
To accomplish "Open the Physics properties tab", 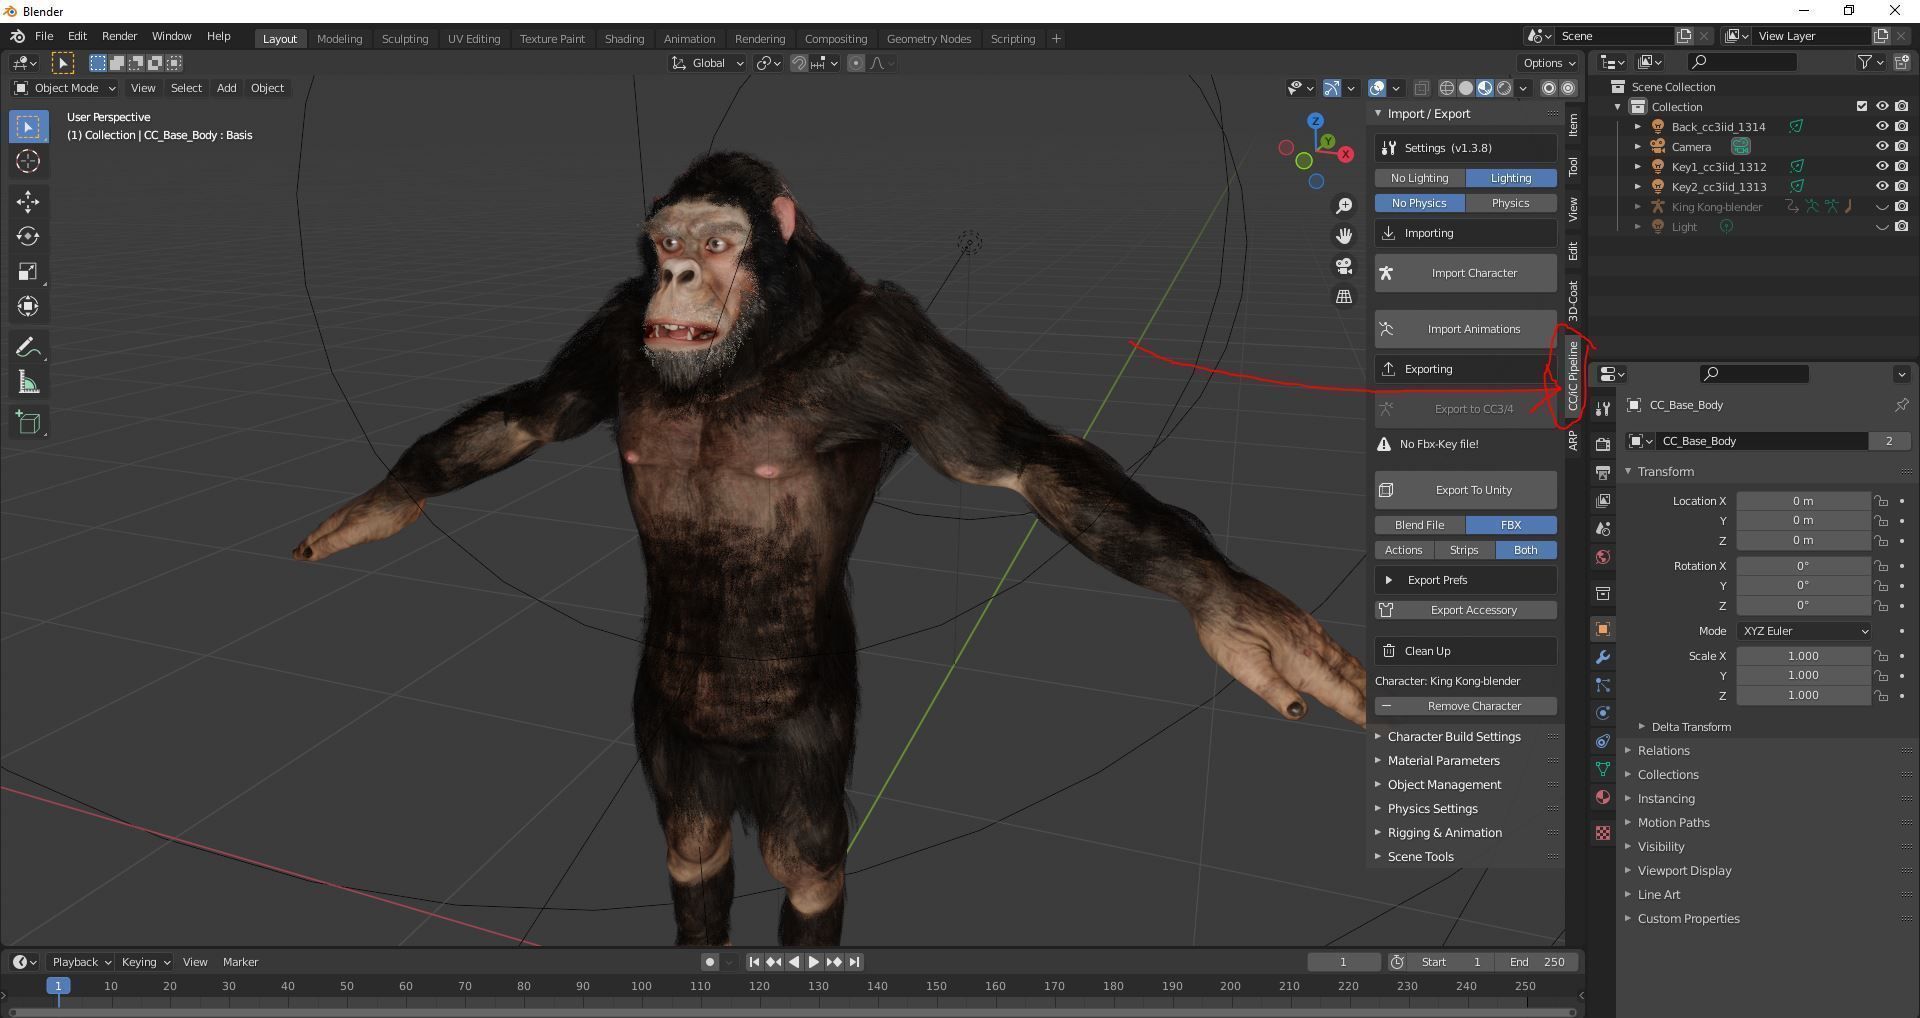I will click(1603, 713).
